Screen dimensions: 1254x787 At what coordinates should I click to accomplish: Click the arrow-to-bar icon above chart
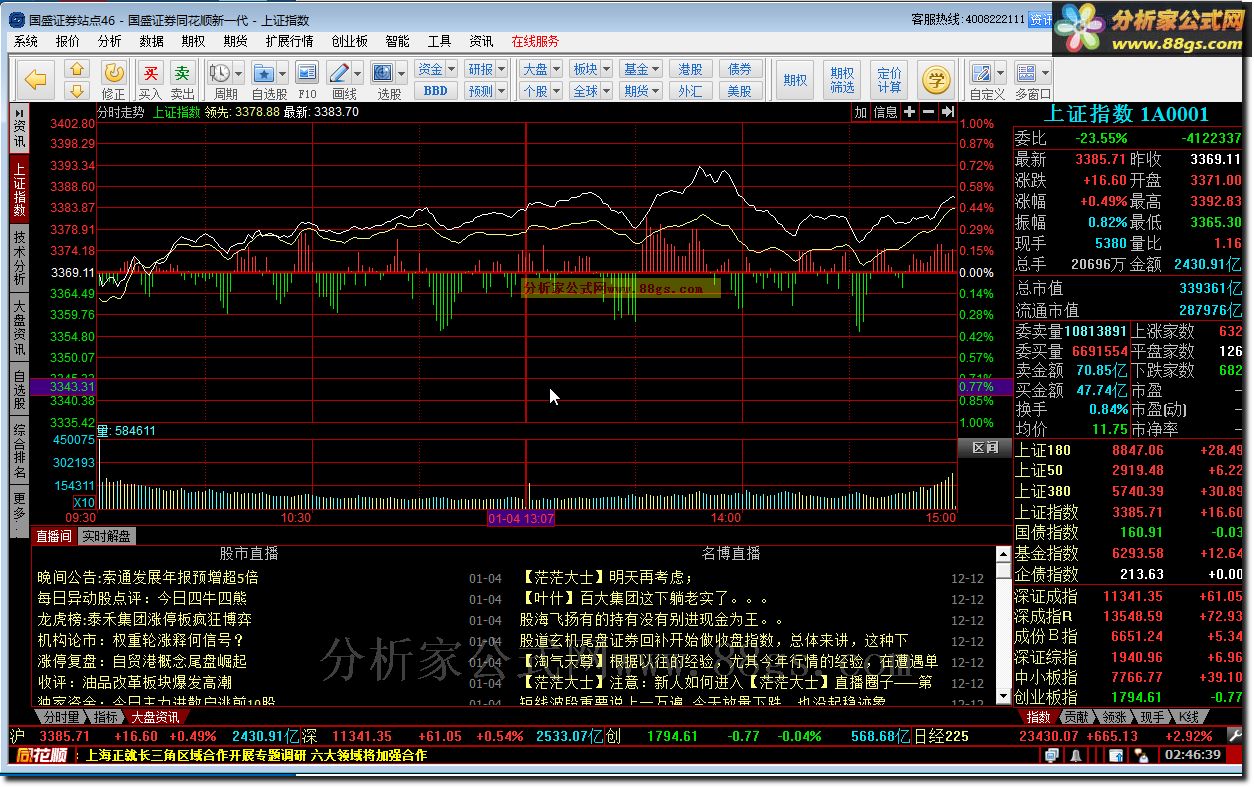tap(947, 112)
